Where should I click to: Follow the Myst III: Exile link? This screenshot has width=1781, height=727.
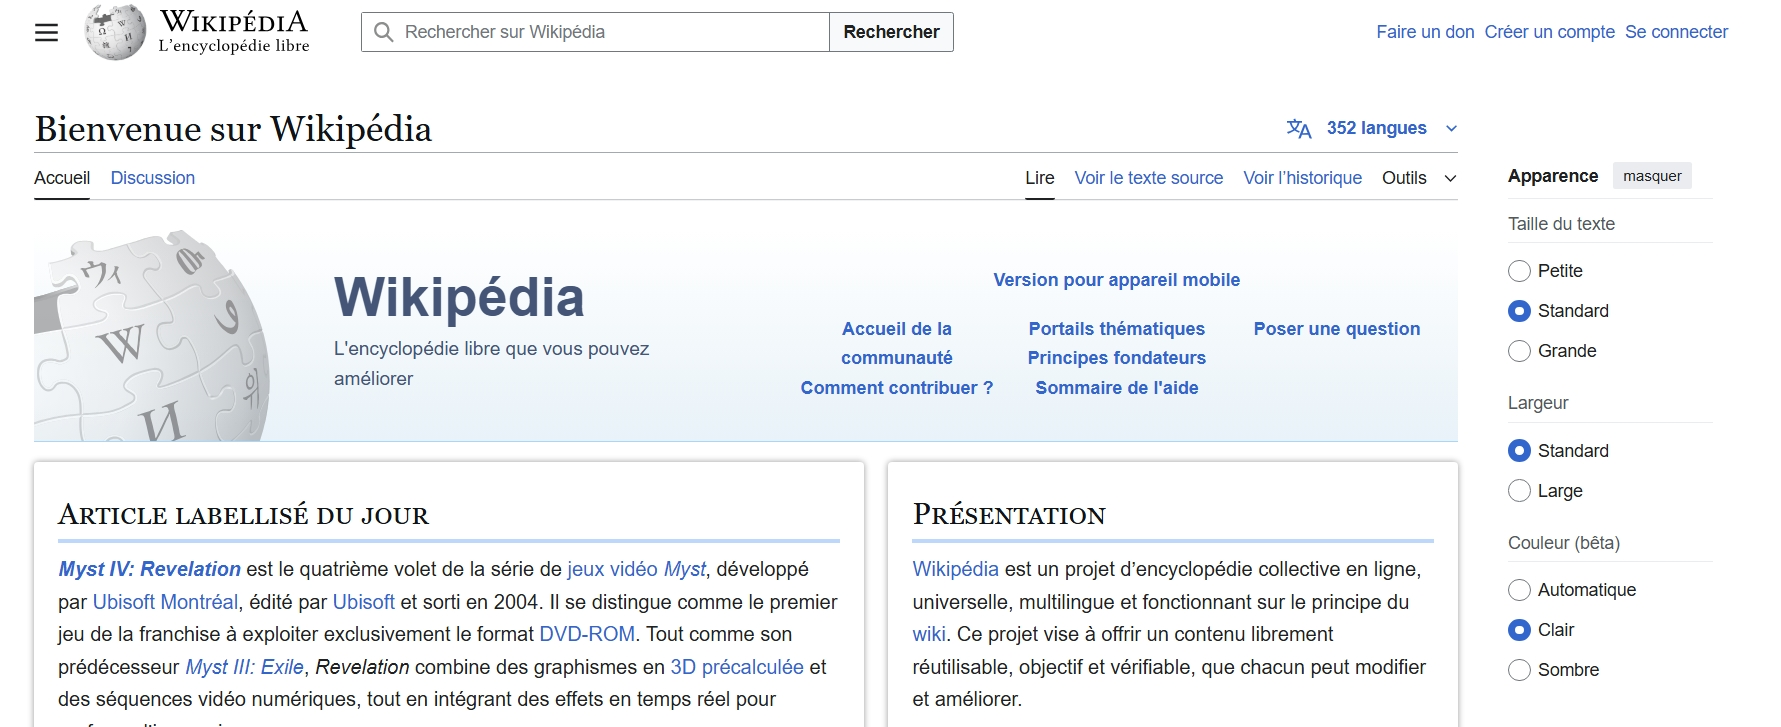(244, 667)
